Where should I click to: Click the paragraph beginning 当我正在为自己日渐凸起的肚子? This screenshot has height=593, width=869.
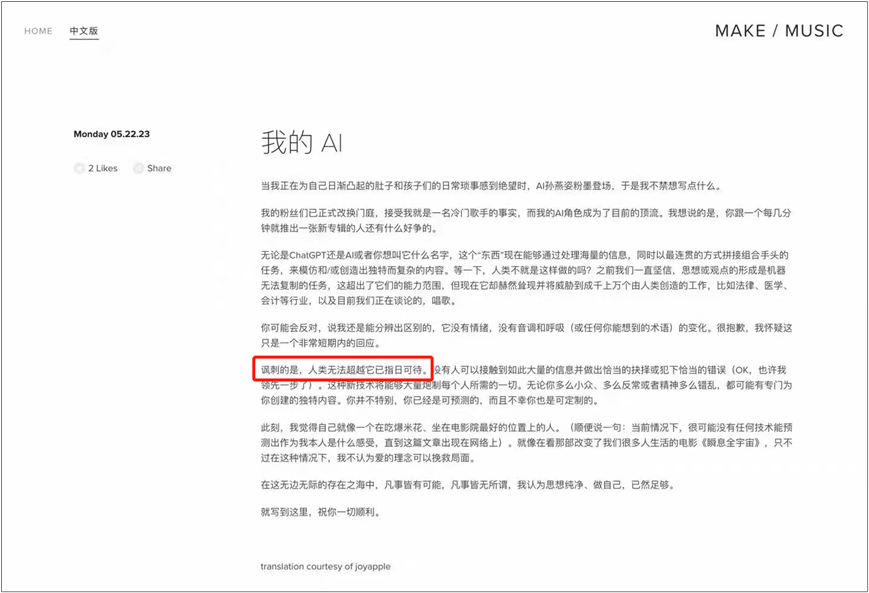[x=492, y=186]
